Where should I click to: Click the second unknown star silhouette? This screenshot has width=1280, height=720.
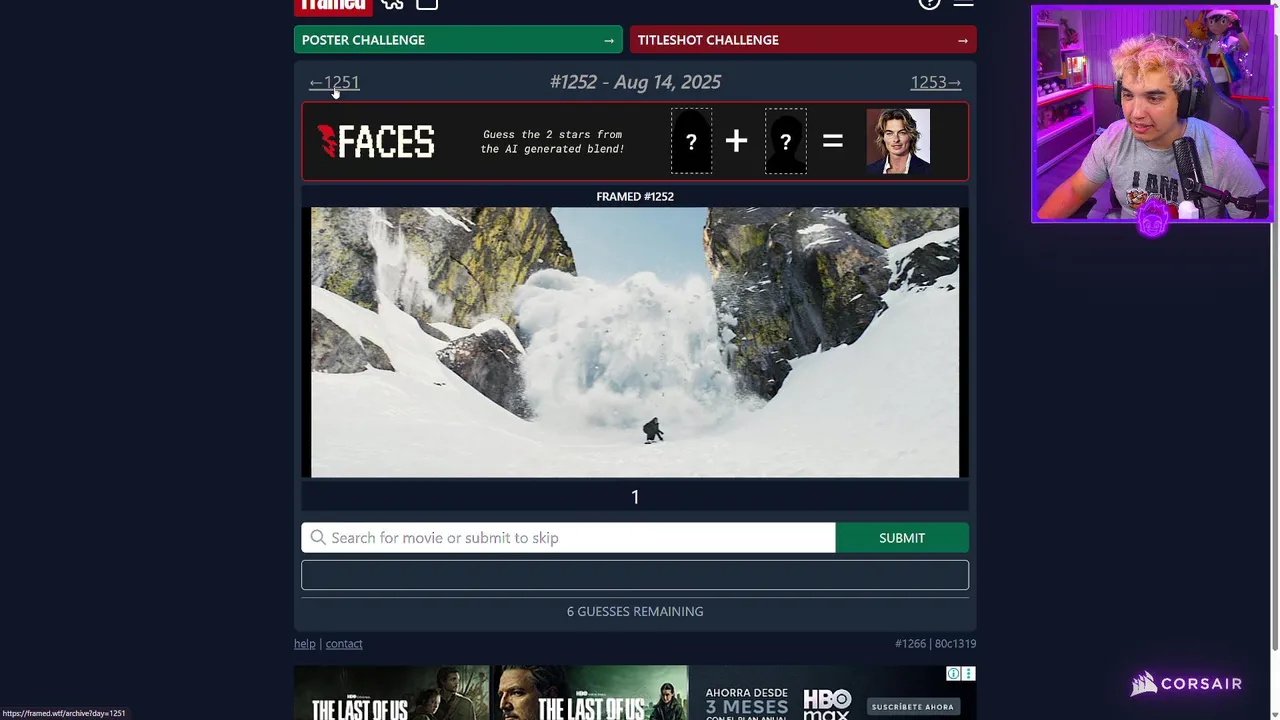(x=786, y=141)
